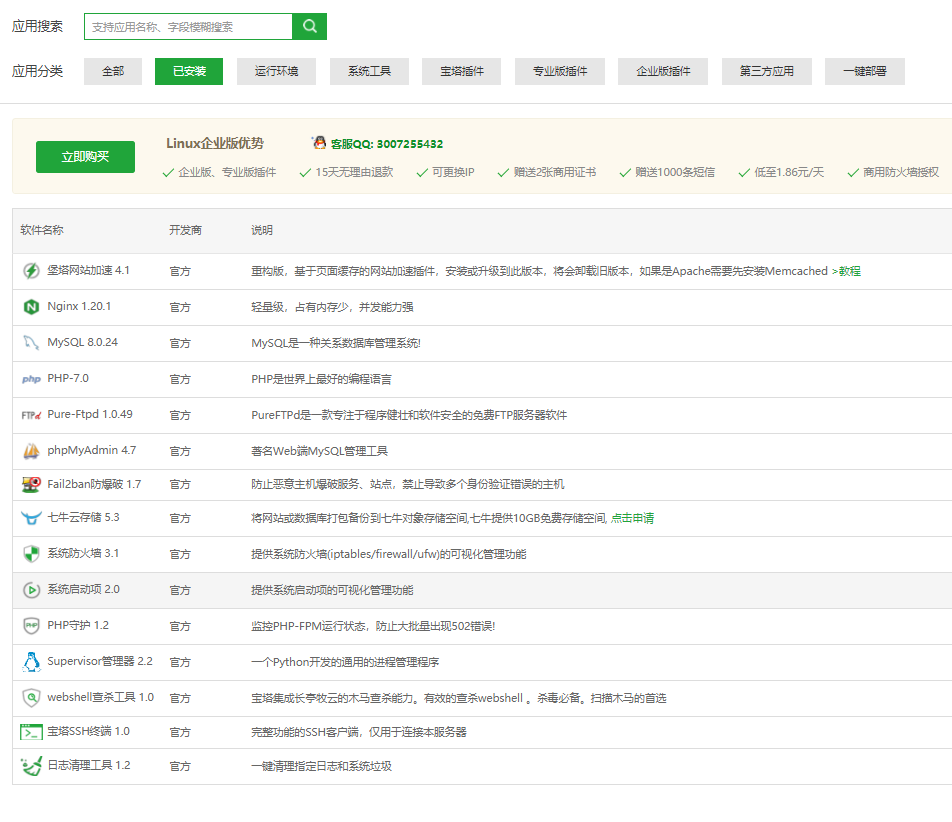
Task: Click the PHP守护 1.2 name
Action: coord(78,625)
